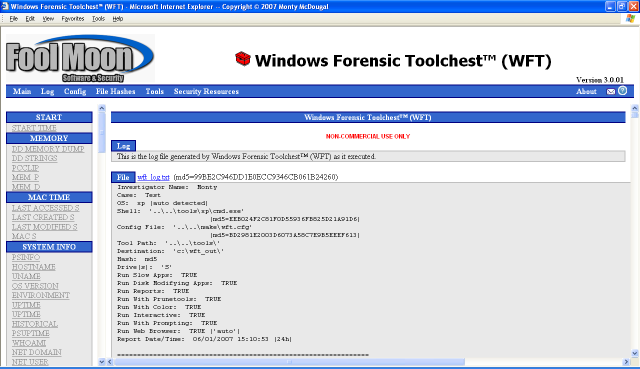The width and height of the screenshot is (640, 369).
Task: Open the DD STRINGS link
Action: click(x=34, y=158)
